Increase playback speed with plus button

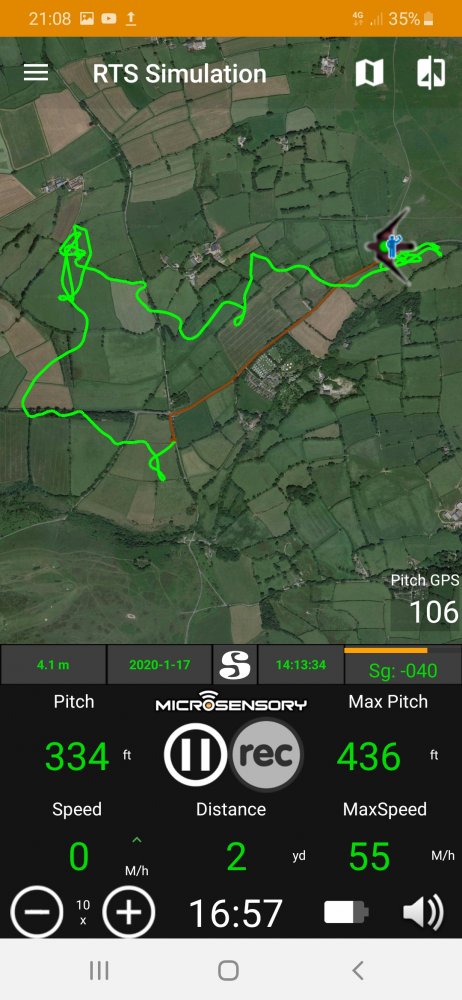pos(128,912)
